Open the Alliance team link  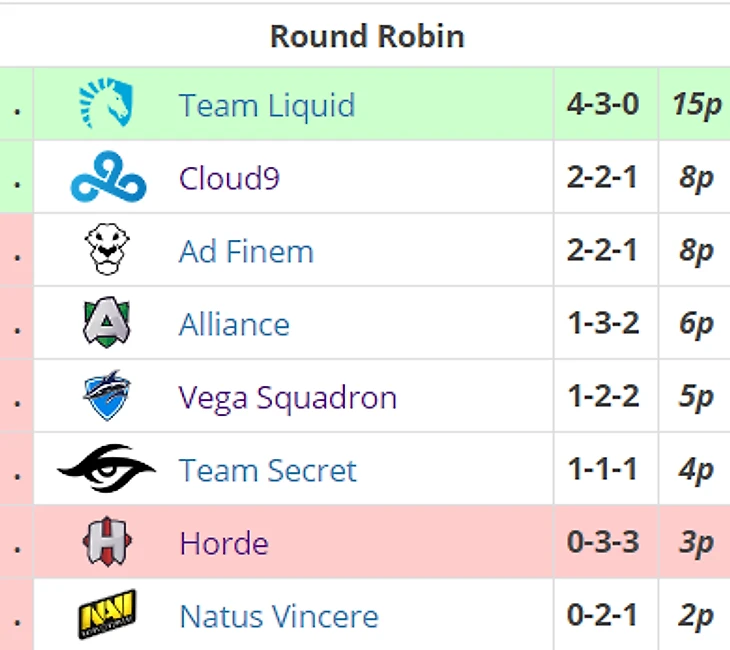click(234, 325)
